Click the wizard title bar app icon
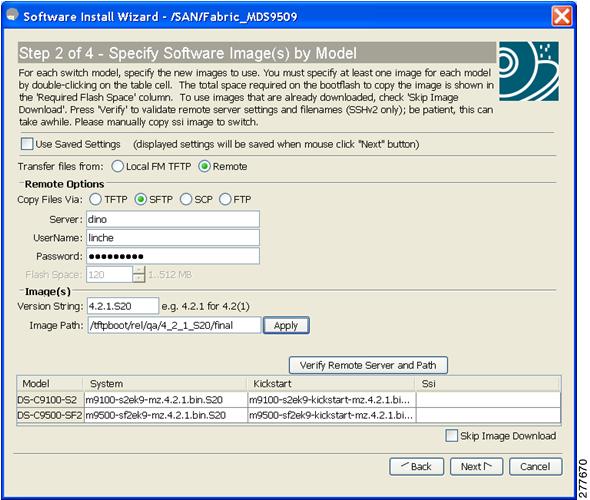This screenshot has width=590, height=500. pos(13,15)
